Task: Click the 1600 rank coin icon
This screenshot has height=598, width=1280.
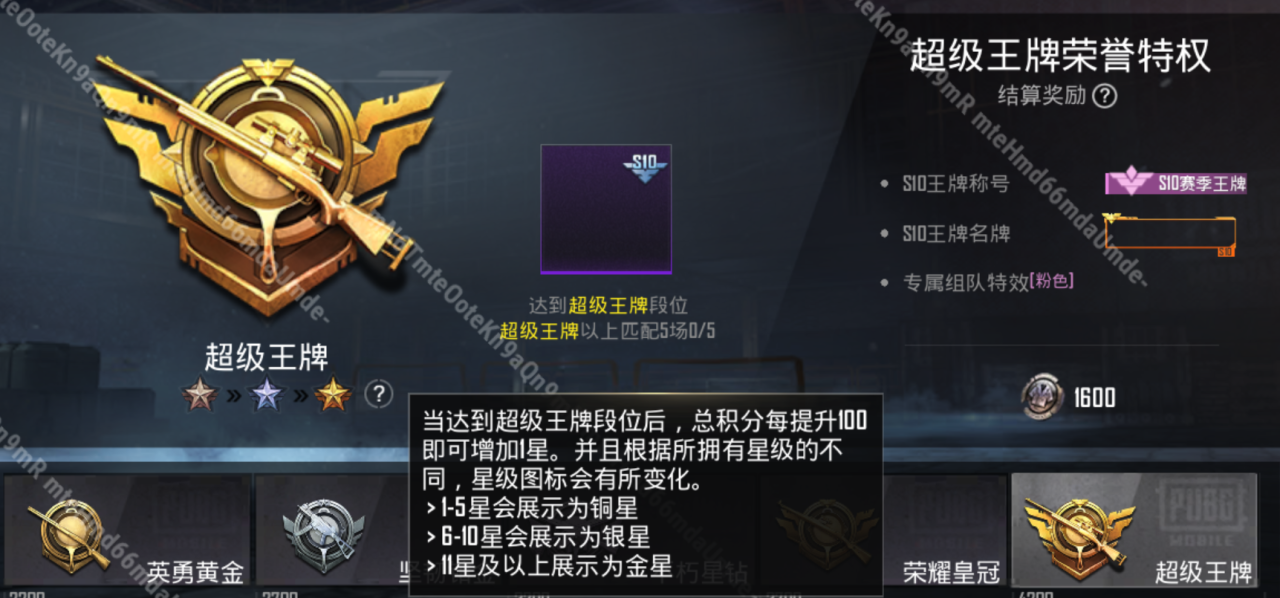Action: pos(1041,398)
